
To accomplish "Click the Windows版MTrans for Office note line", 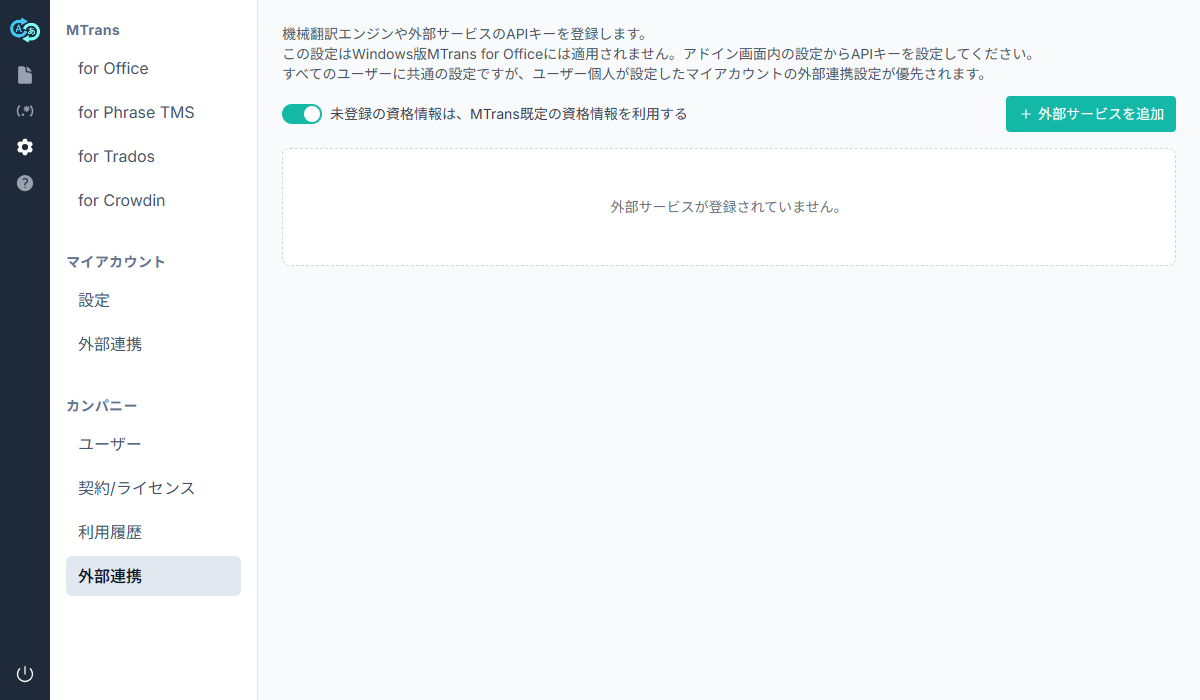I will [x=658, y=54].
